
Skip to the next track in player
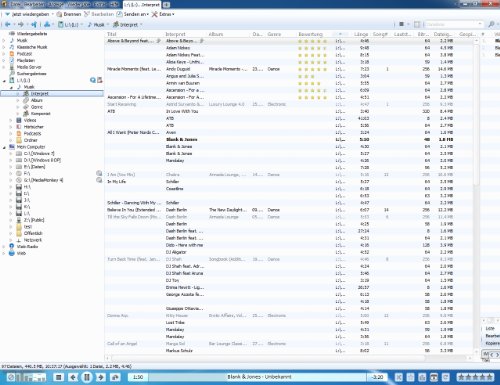[x=101, y=377]
